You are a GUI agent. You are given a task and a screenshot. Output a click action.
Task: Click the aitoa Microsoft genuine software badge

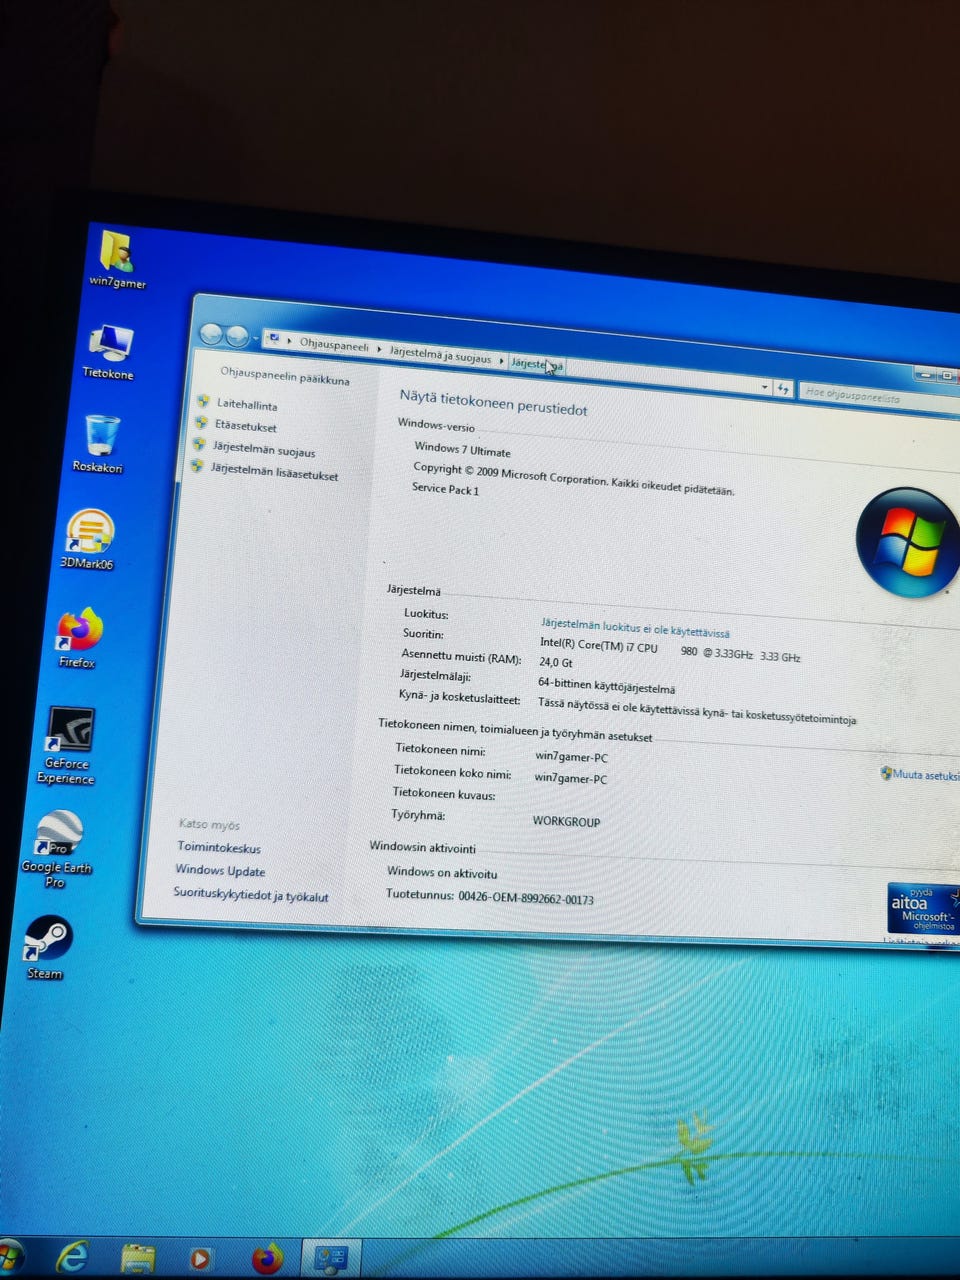[923, 909]
